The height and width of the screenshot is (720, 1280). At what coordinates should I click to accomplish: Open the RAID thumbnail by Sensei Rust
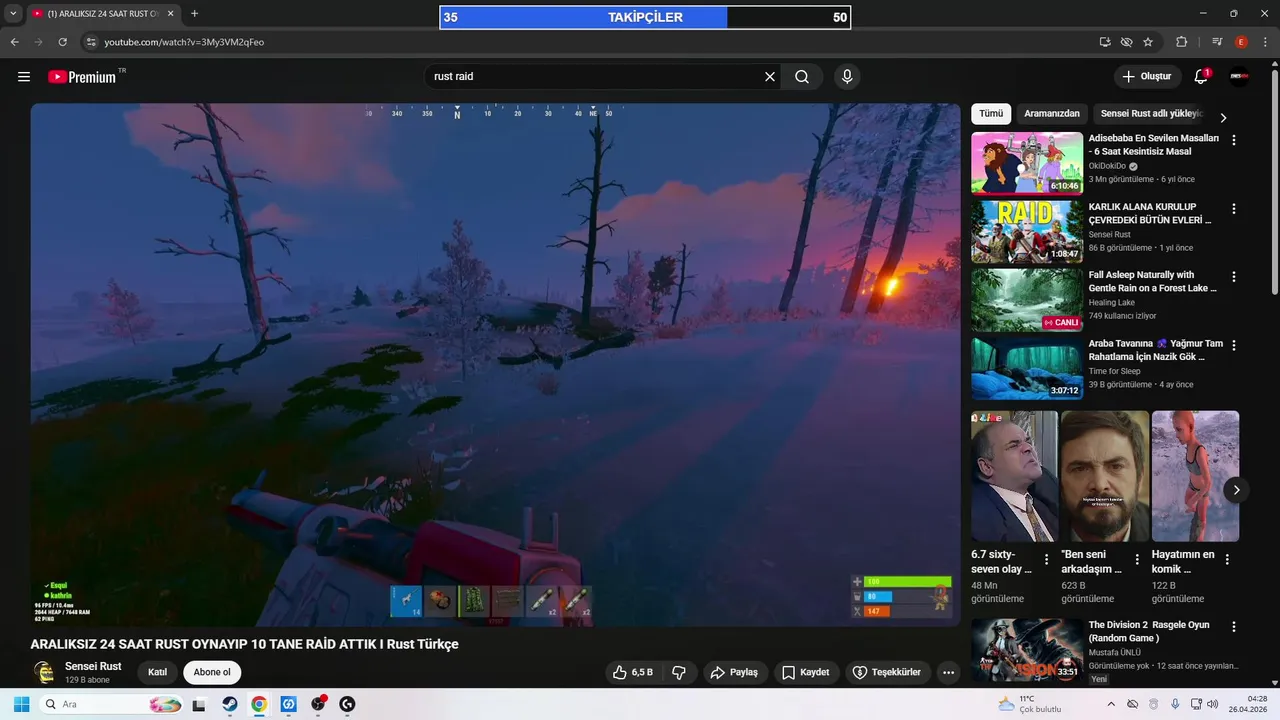[x=1027, y=231]
